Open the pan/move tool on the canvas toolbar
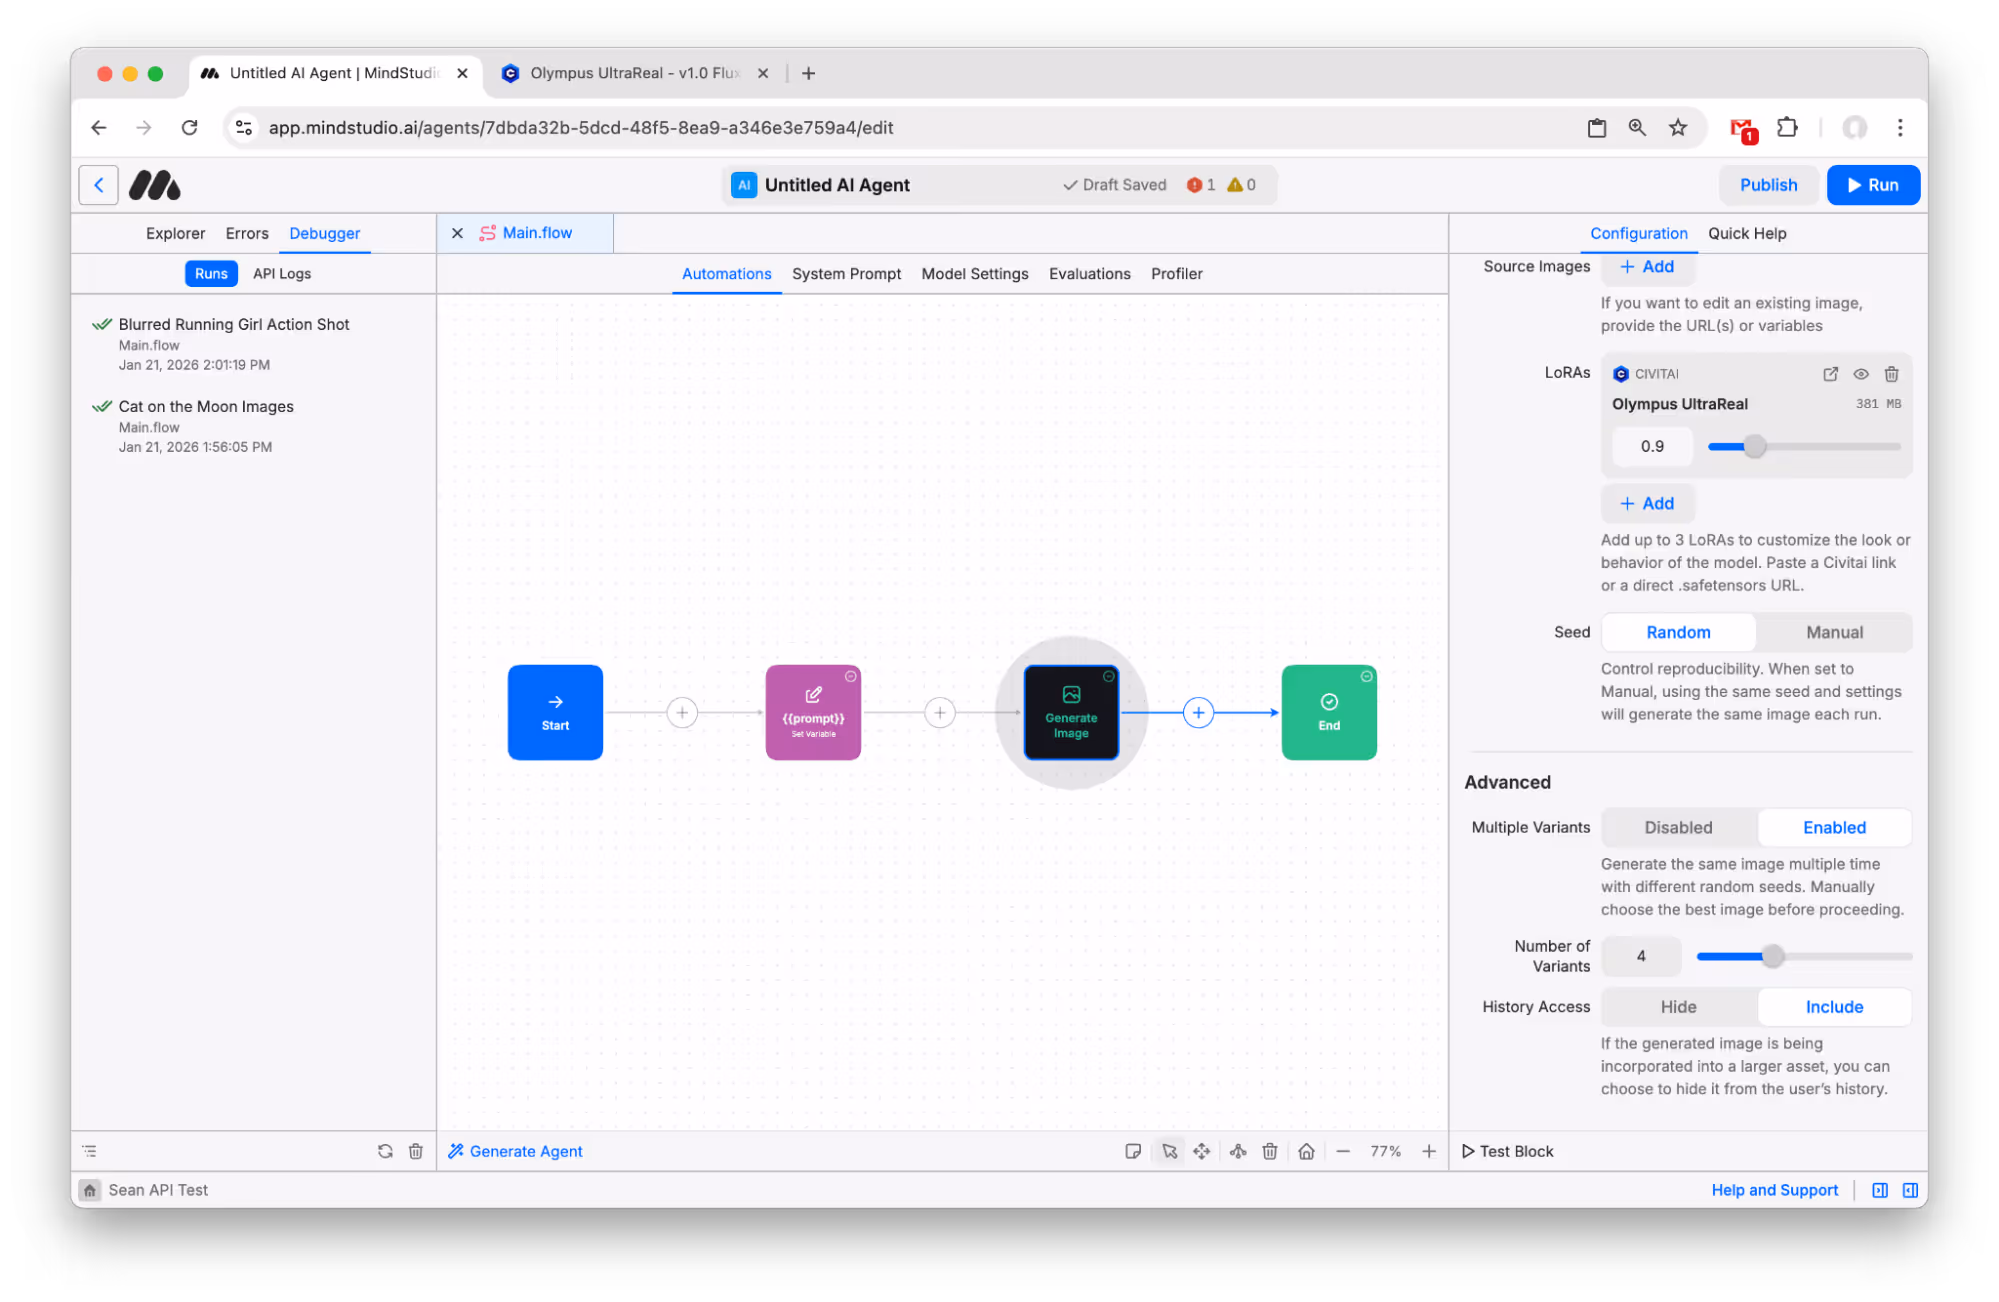Image resolution: width=1999 pixels, height=1302 pixels. click(x=1202, y=1151)
